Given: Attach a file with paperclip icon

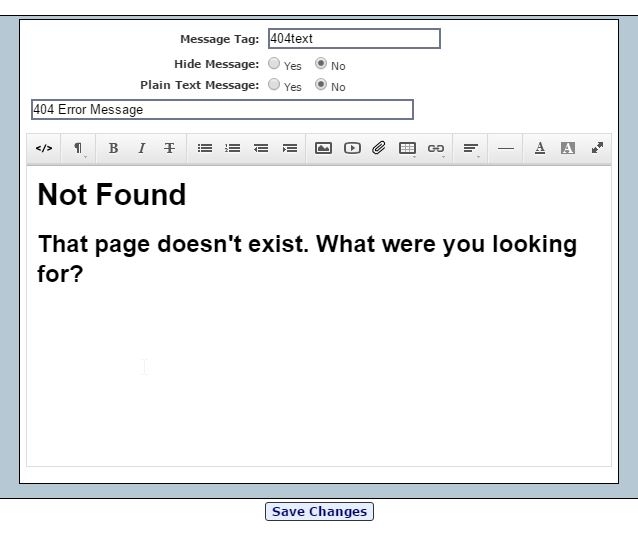Looking at the screenshot, I should 379,148.
